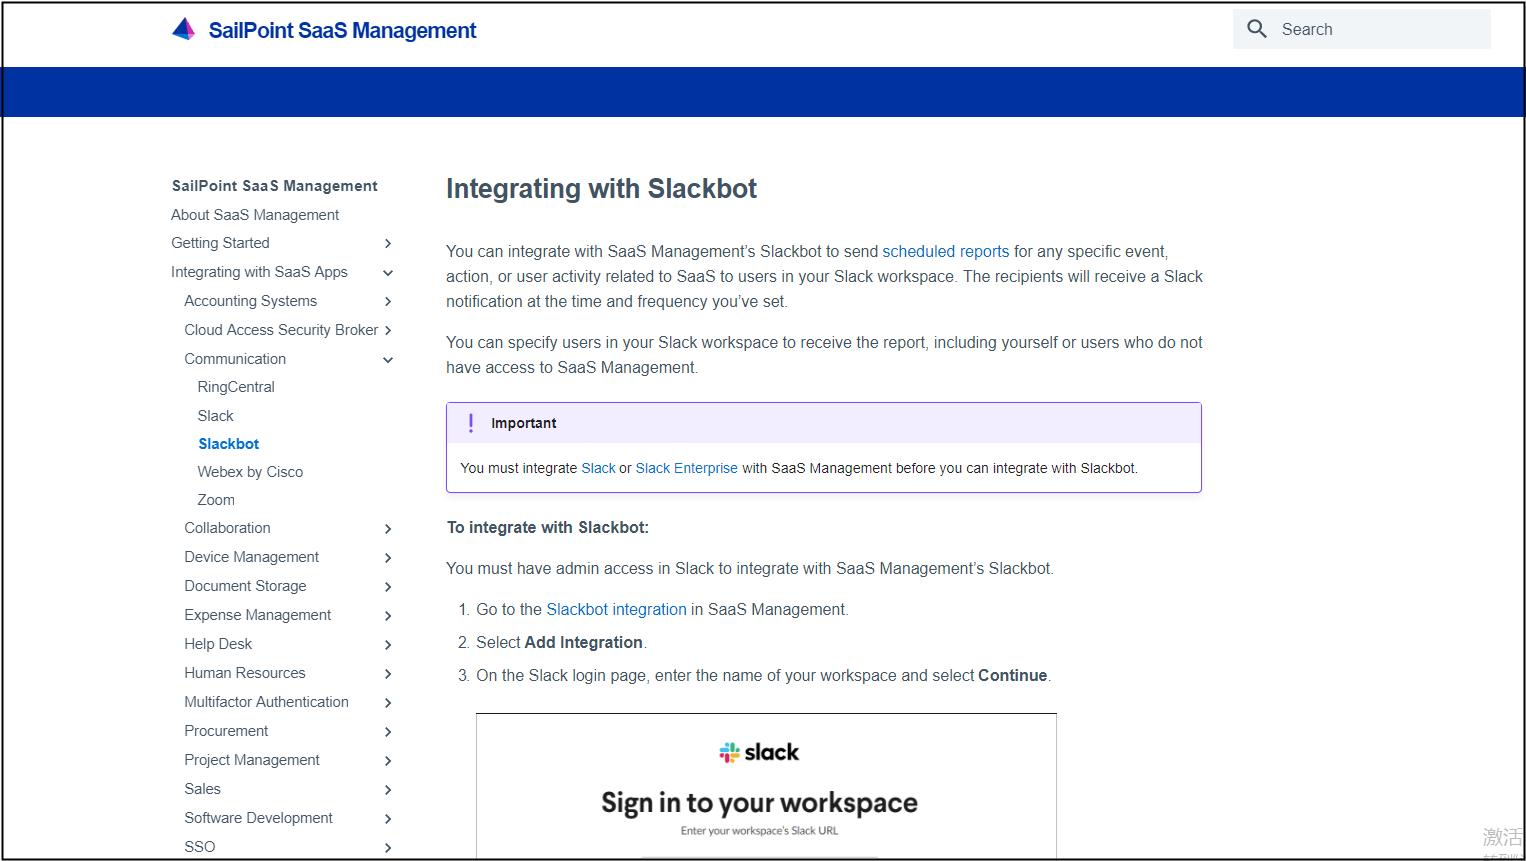Open the RingCentral page in sidebar

tap(236, 387)
